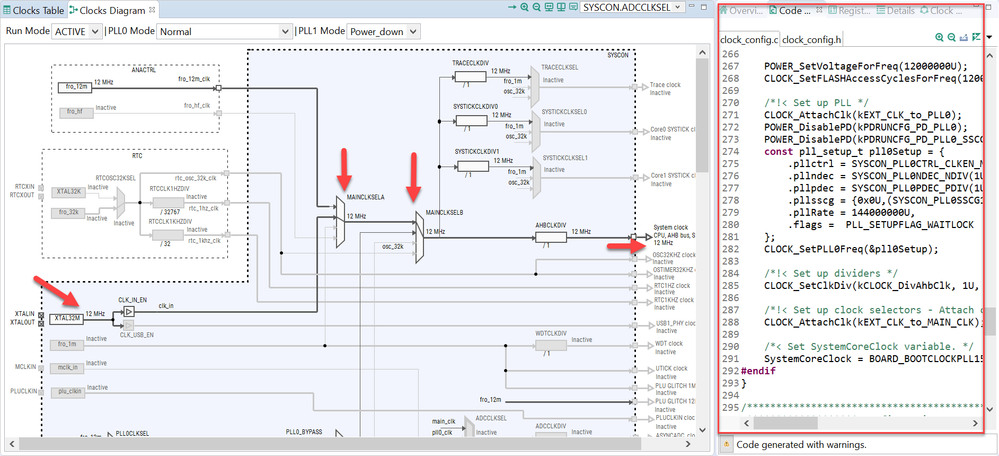
Task: Click code line CLOCK_SetPLL0Freq(&pll0Setup);
Action: pos(851,248)
